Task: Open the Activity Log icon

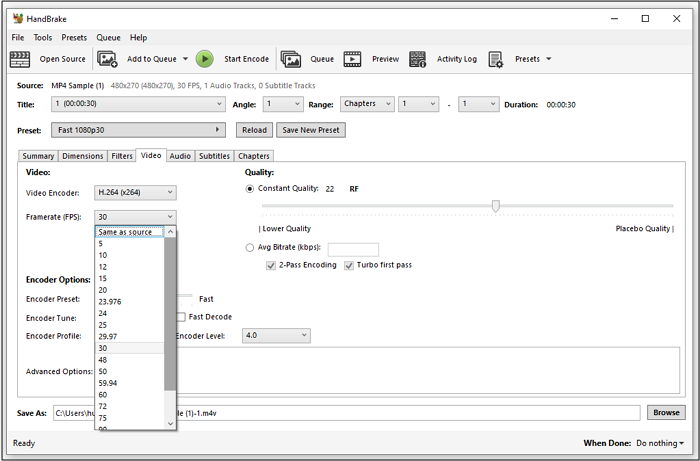Action: coord(418,59)
